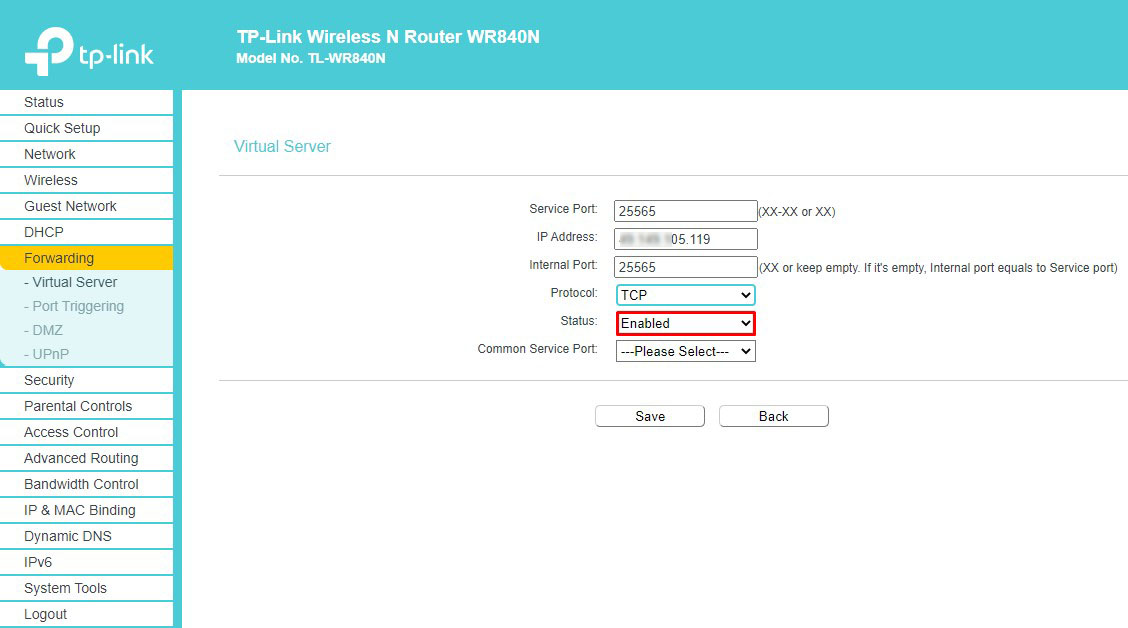Click the Model No. TL-WR840N text
1128x628 pixels.
[311, 58]
